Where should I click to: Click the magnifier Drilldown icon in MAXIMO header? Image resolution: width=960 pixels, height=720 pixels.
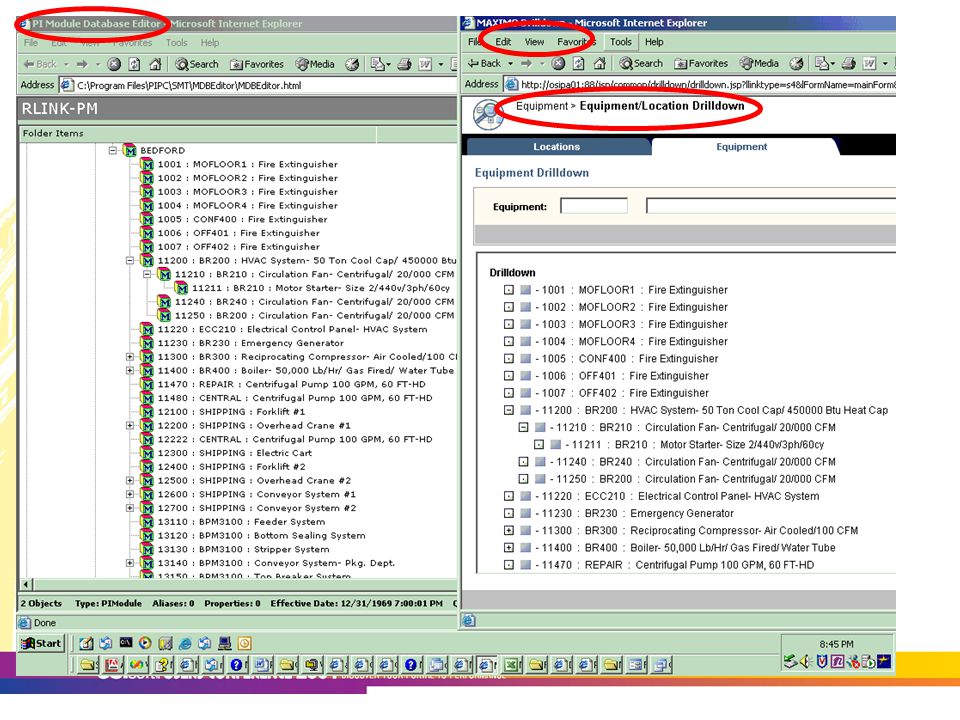[488, 114]
